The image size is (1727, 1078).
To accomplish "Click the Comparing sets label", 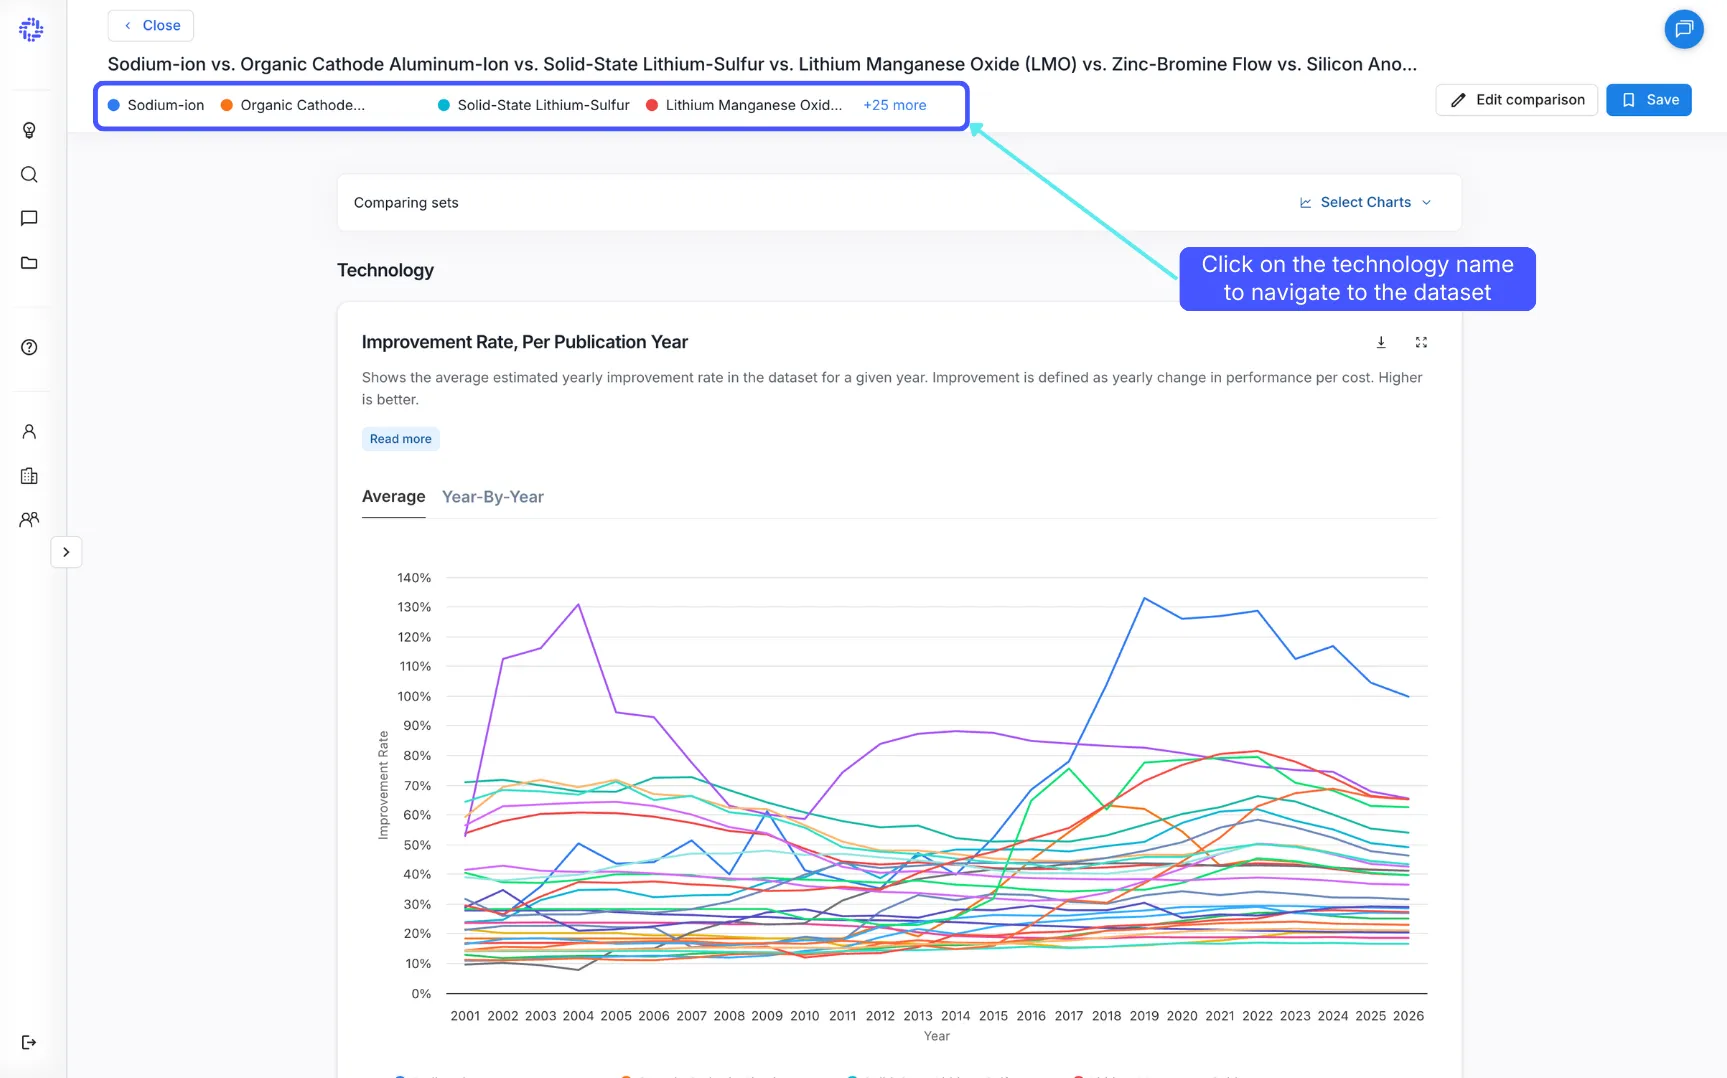I will click(x=406, y=203).
